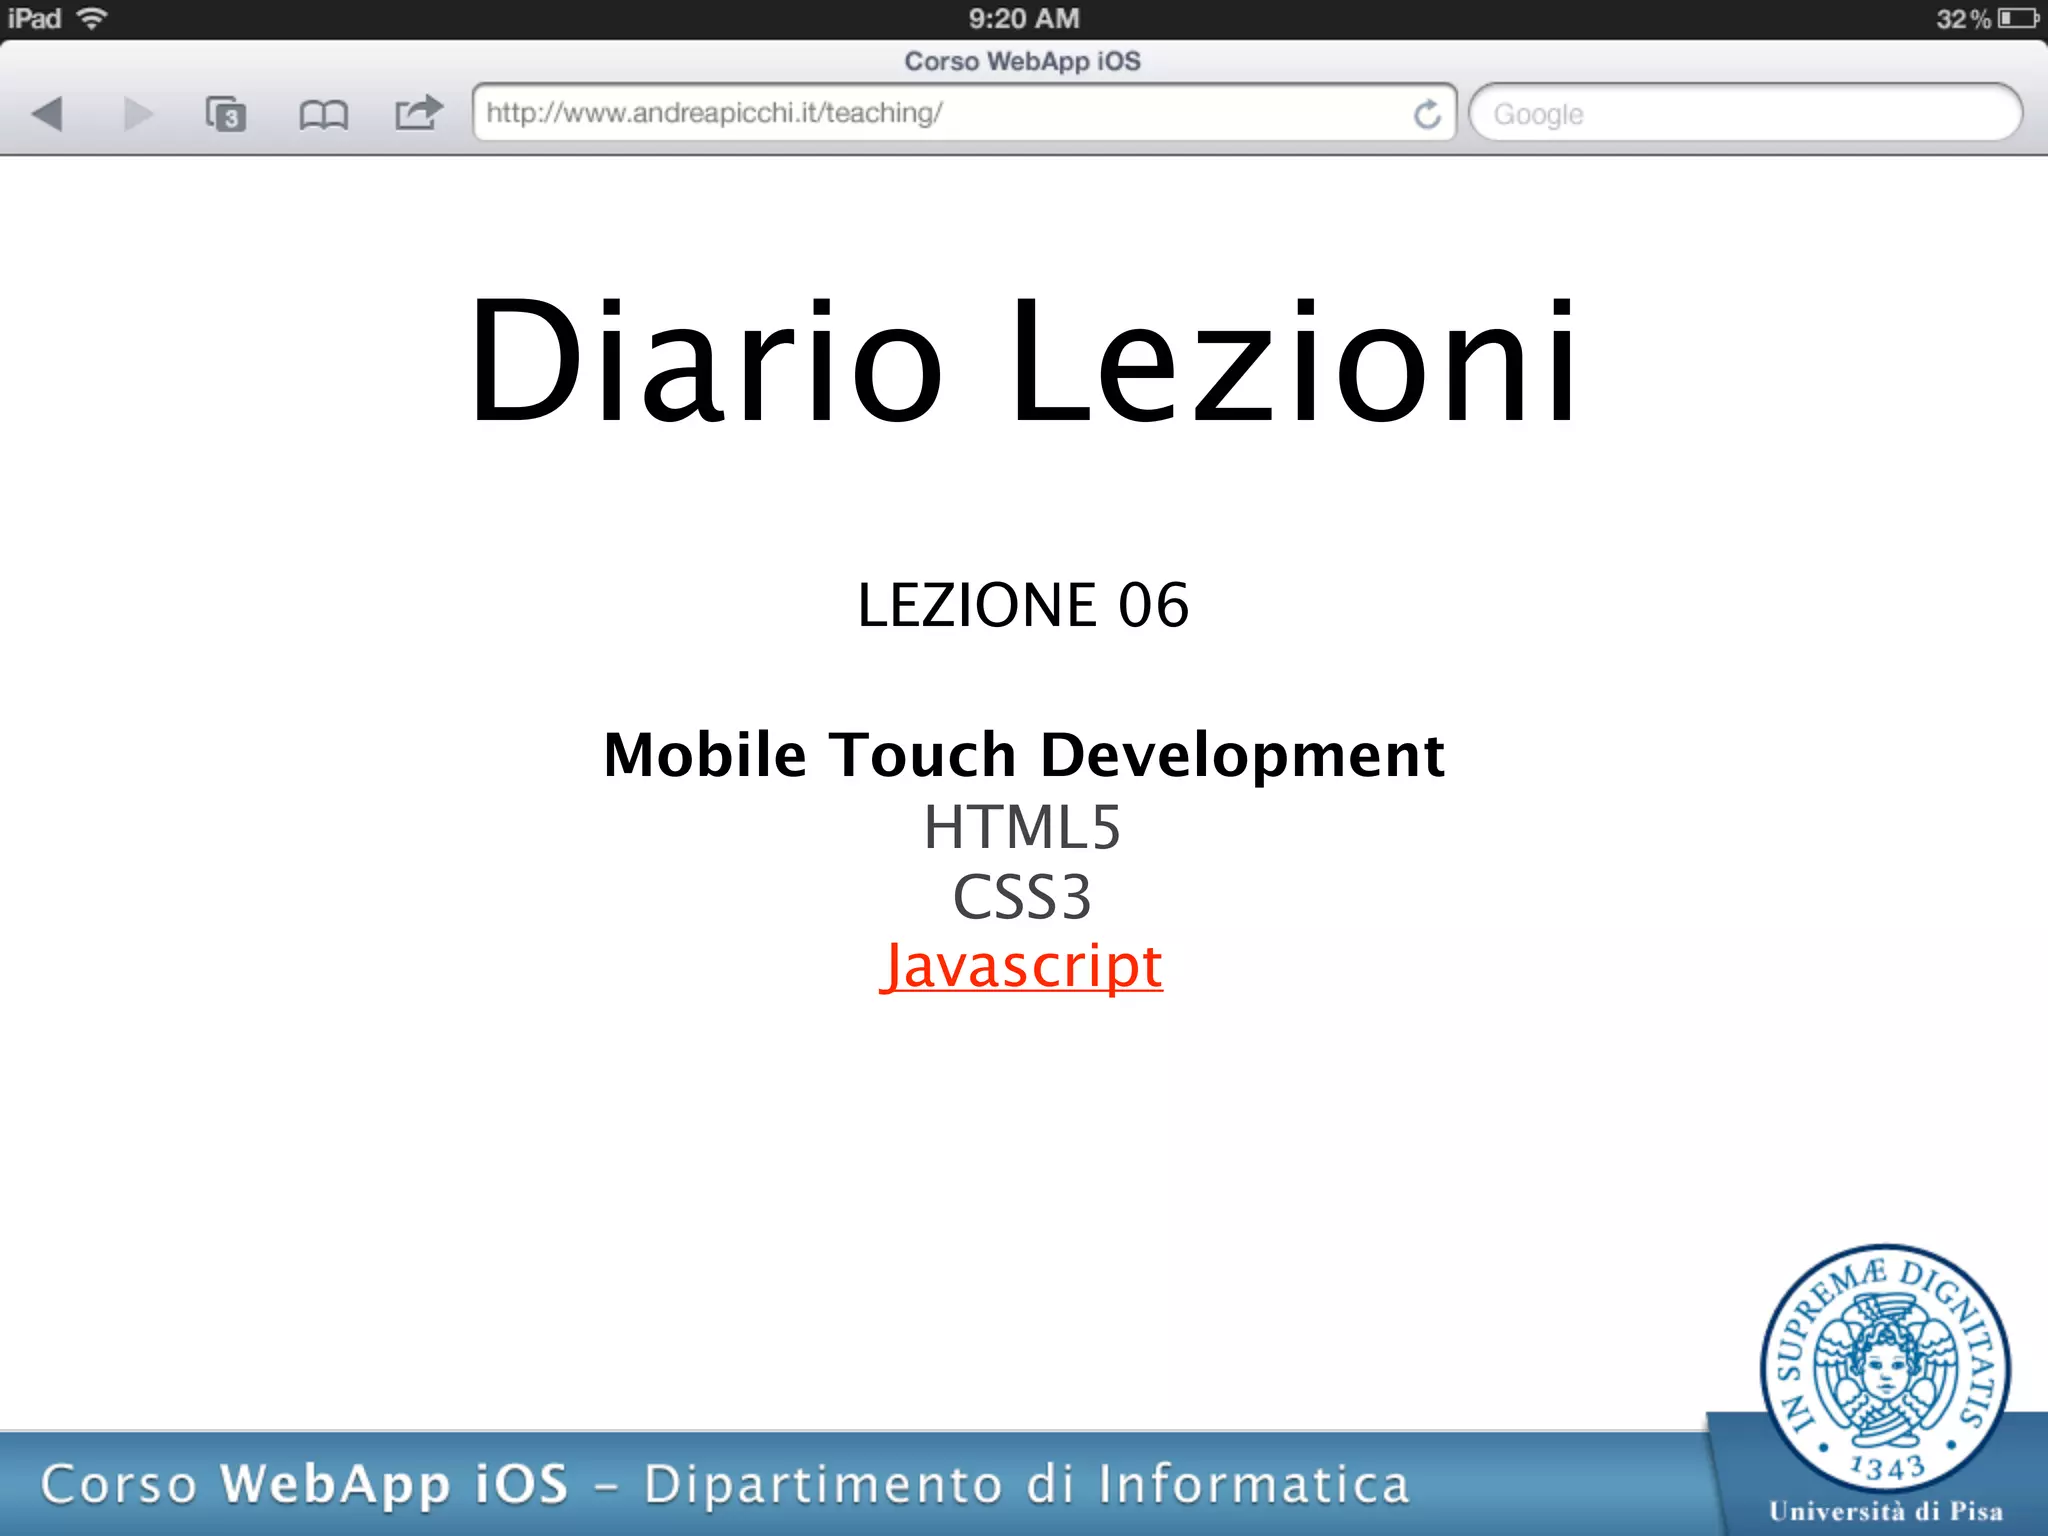Image resolution: width=2048 pixels, height=1536 pixels.
Task: Tap the Safari forward arrow
Action: pyautogui.click(x=138, y=114)
